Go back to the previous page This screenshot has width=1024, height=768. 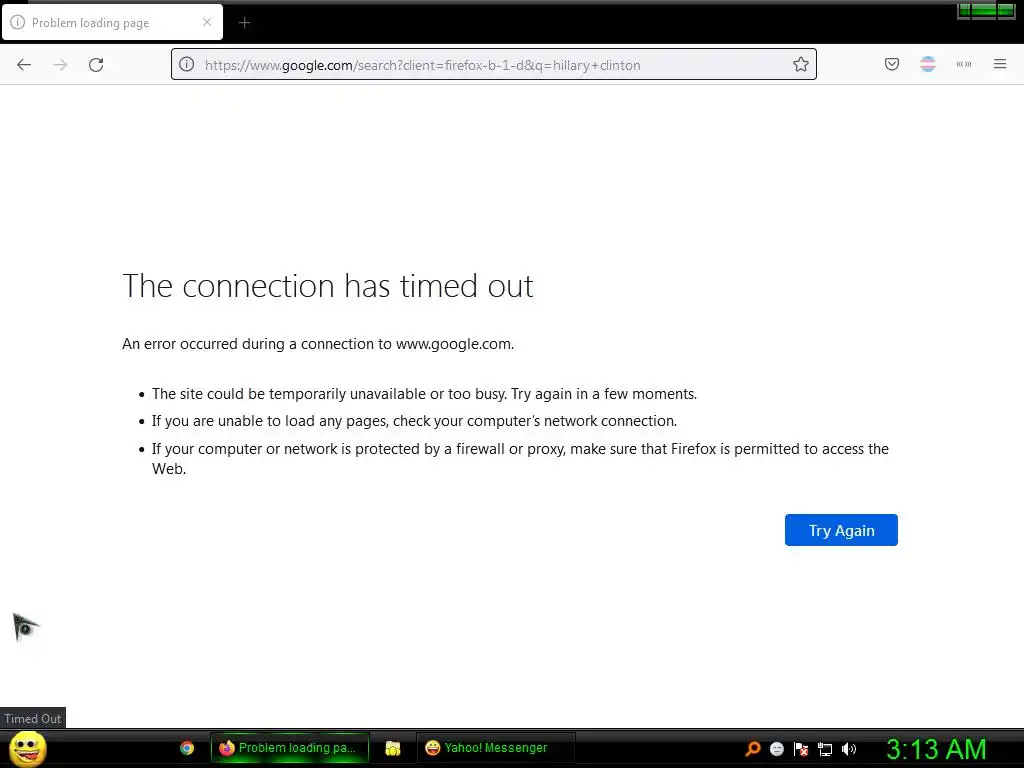pyautogui.click(x=24, y=65)
